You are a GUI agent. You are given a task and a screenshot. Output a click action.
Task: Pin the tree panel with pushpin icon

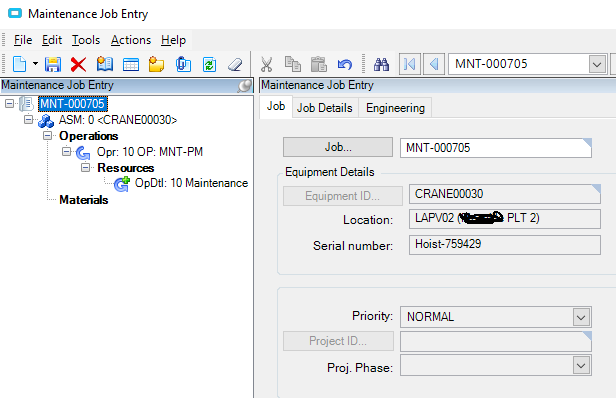coord(244,86)
